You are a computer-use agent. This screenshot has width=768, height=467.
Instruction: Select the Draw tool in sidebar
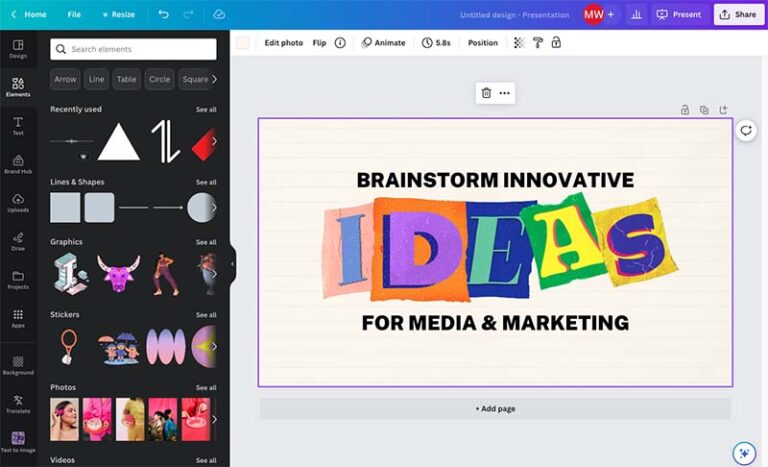coord(18,241)
